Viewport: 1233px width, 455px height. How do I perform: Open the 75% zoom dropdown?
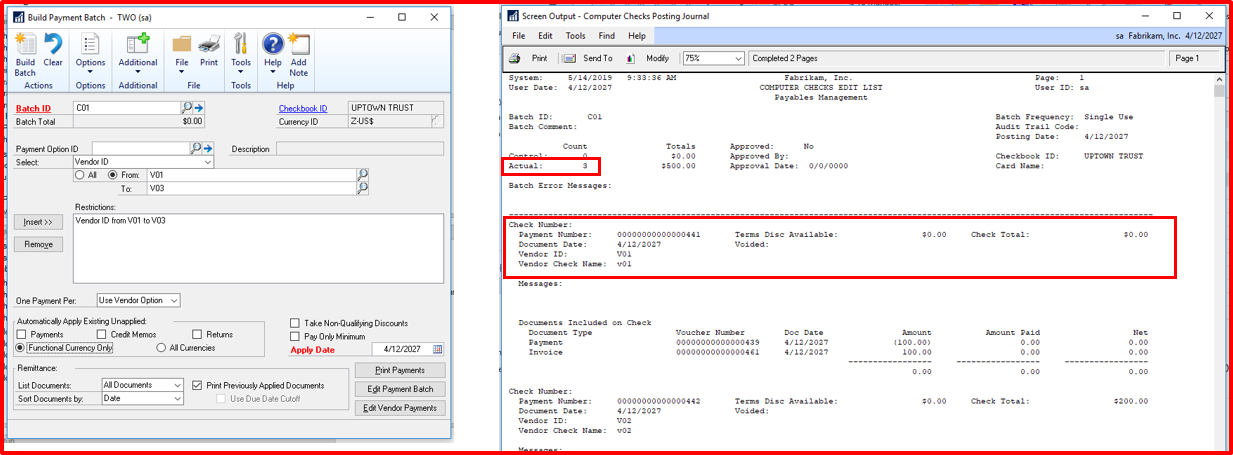738,59
